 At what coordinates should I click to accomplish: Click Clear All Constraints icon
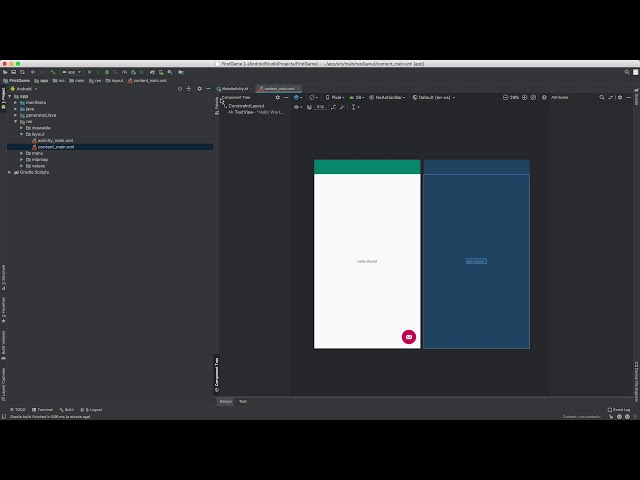(333, 107)
